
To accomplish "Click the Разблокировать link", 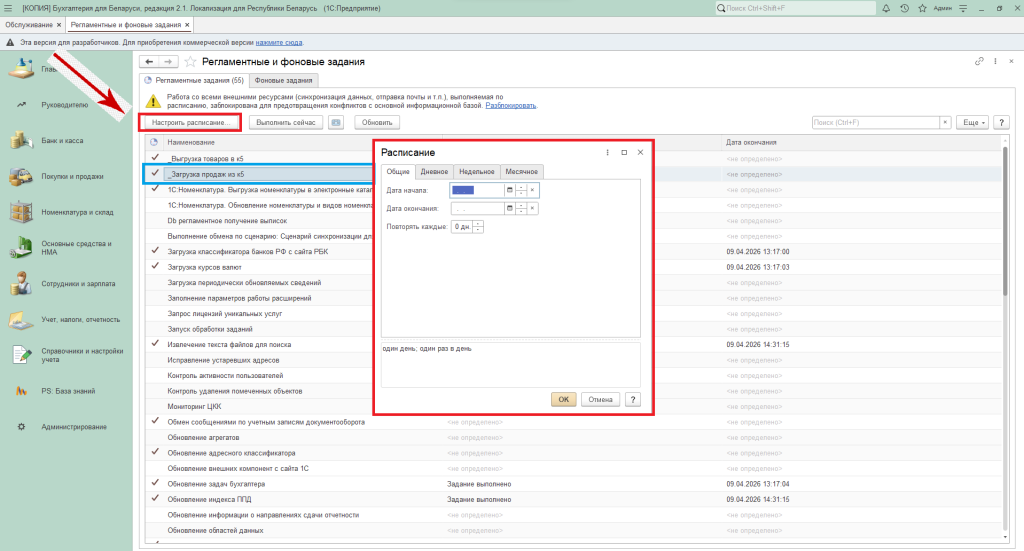I will [511, 105].
